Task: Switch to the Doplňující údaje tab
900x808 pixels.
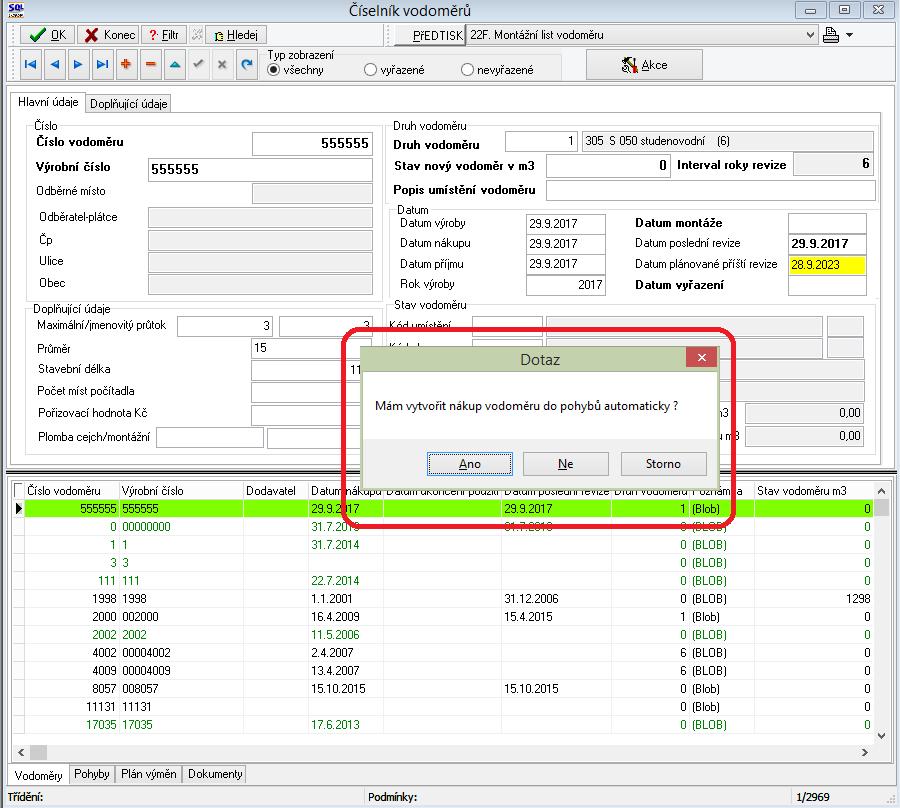Action: coord(129,104)
